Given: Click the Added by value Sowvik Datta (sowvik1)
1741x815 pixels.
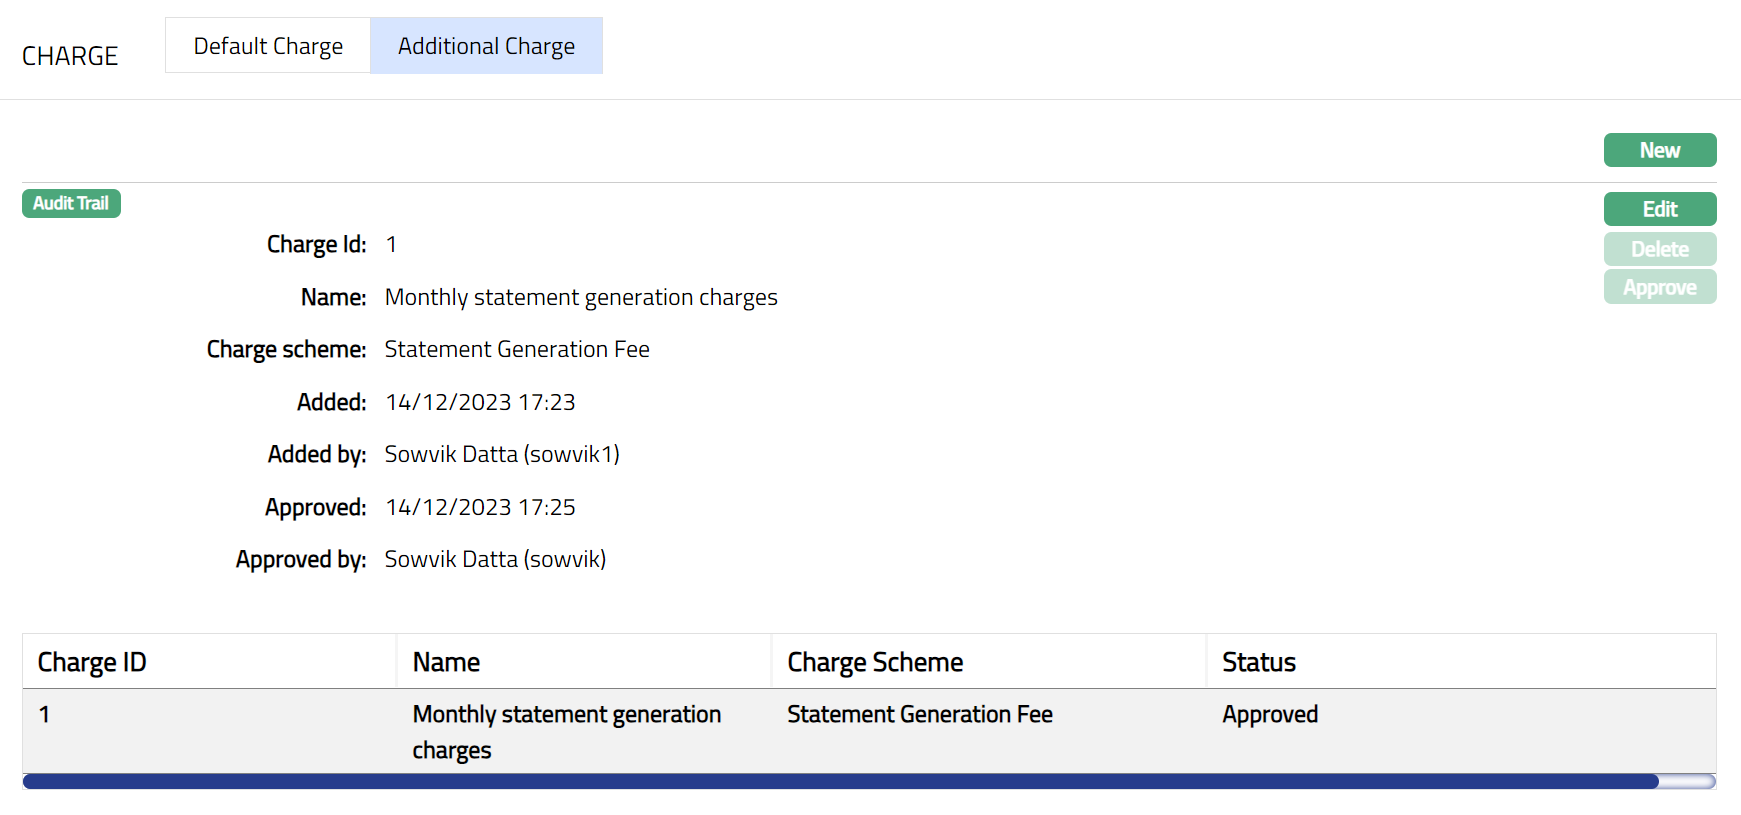Looking at the screenshot, I should (502, 455).
